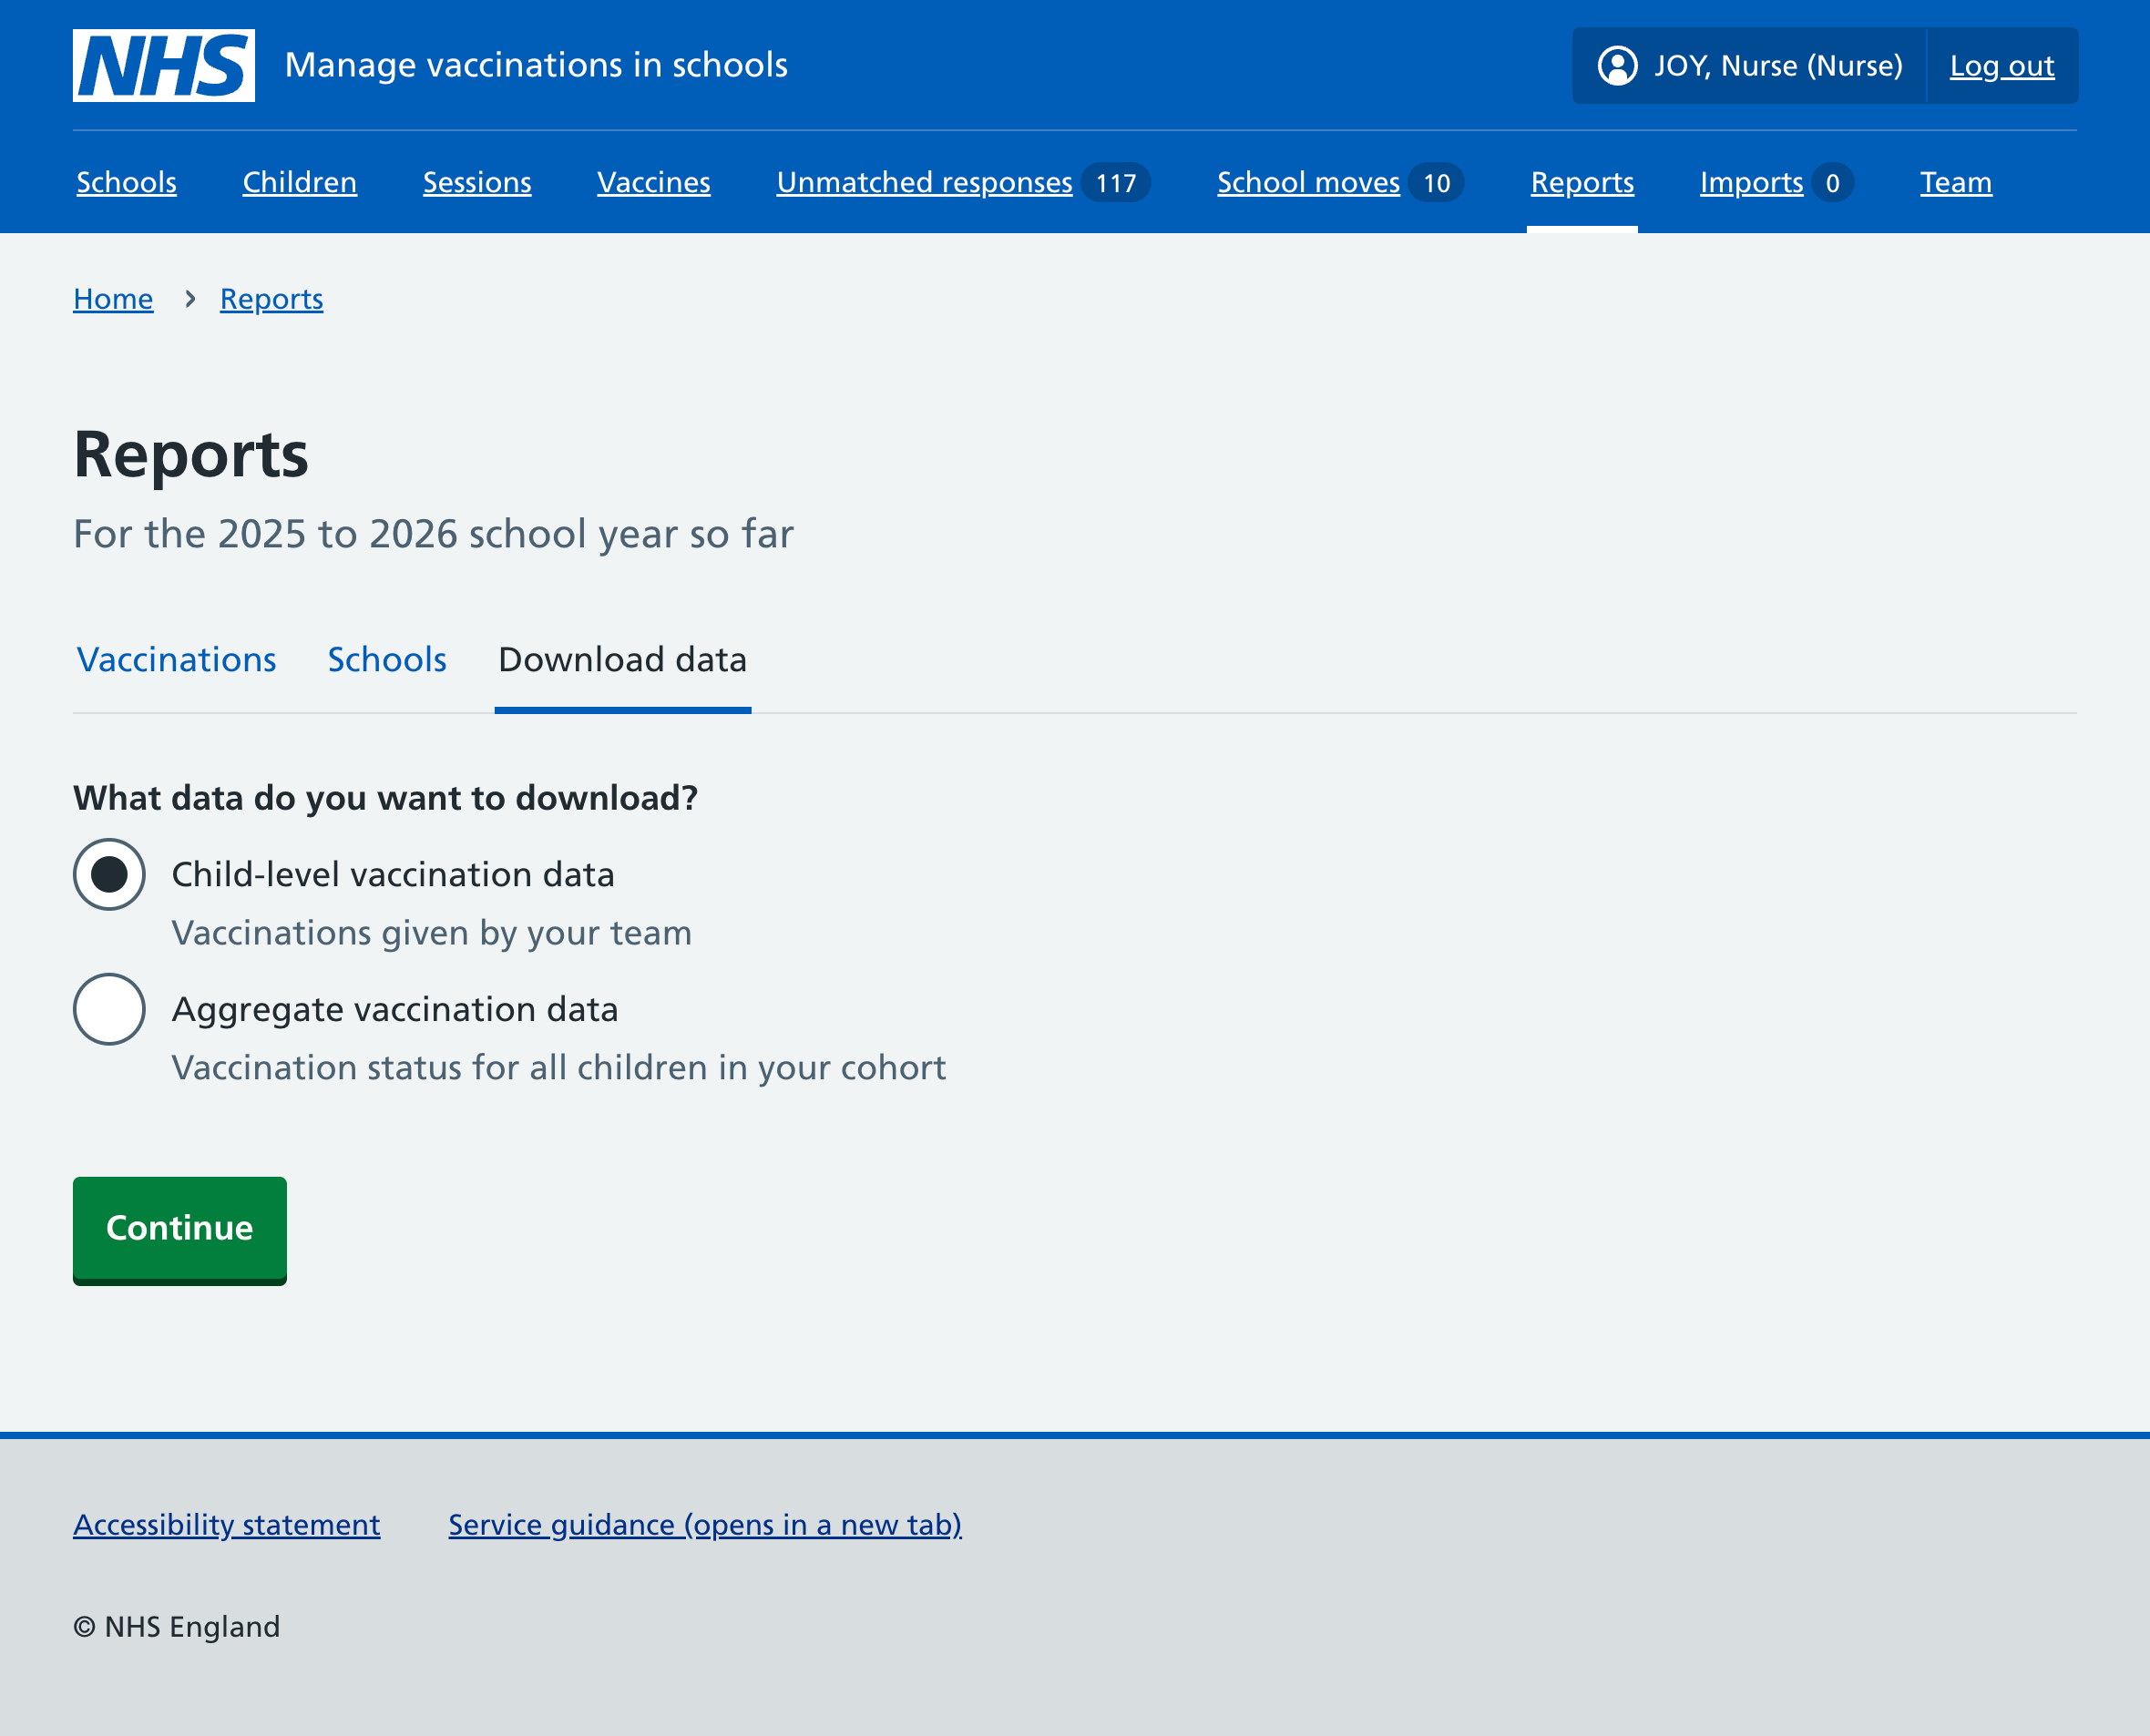
Task: Open the Accessibility statement
Action: tap(226, 1524)
